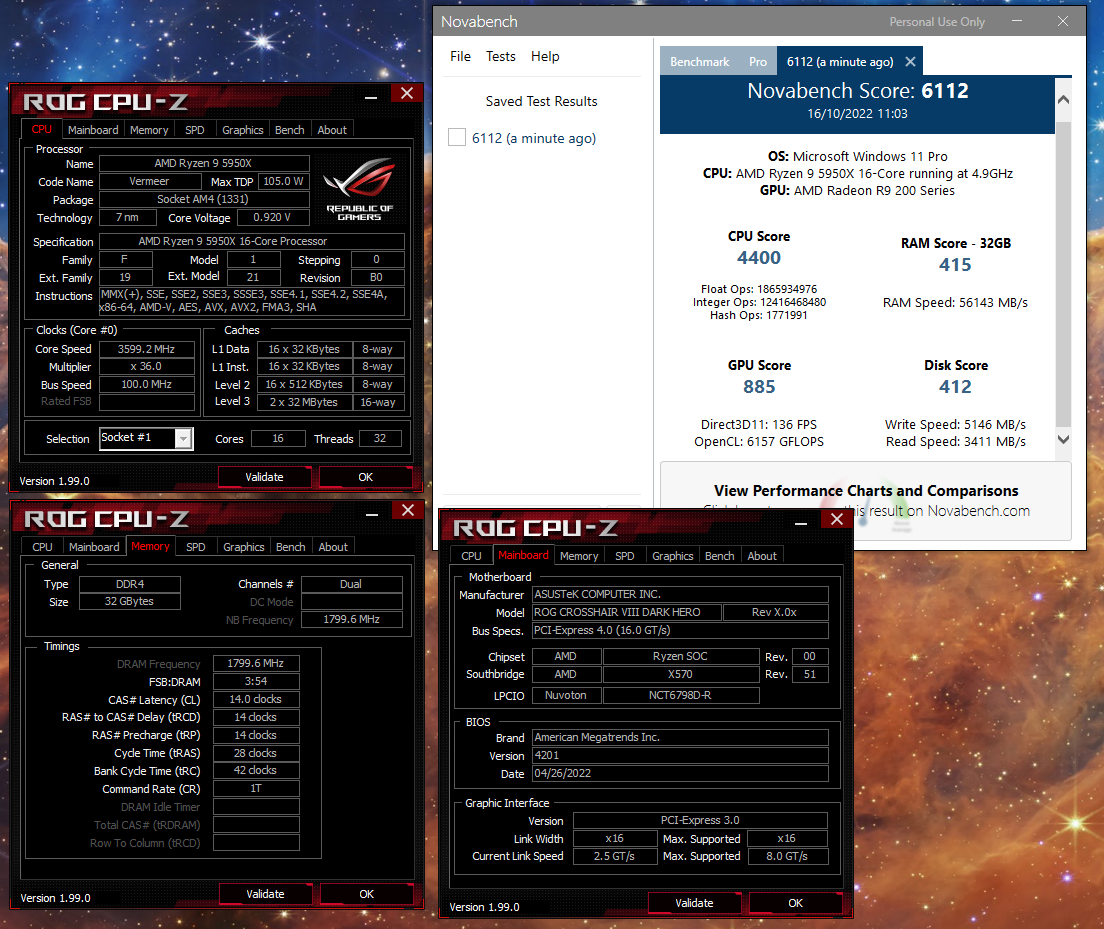The width and height of the screenshot is (1104, 929).
Task: Click the GPU Score value 885
Action: [759, 387]
